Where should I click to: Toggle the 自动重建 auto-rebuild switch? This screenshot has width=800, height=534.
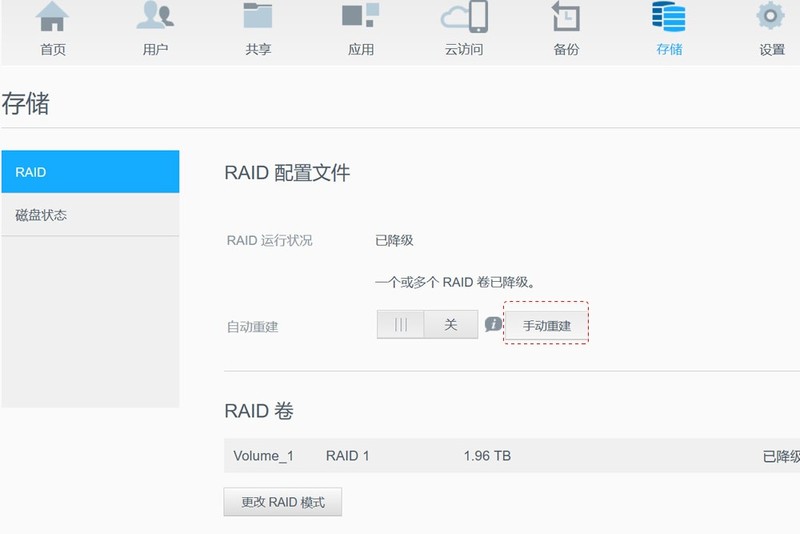tap(428, 324)
